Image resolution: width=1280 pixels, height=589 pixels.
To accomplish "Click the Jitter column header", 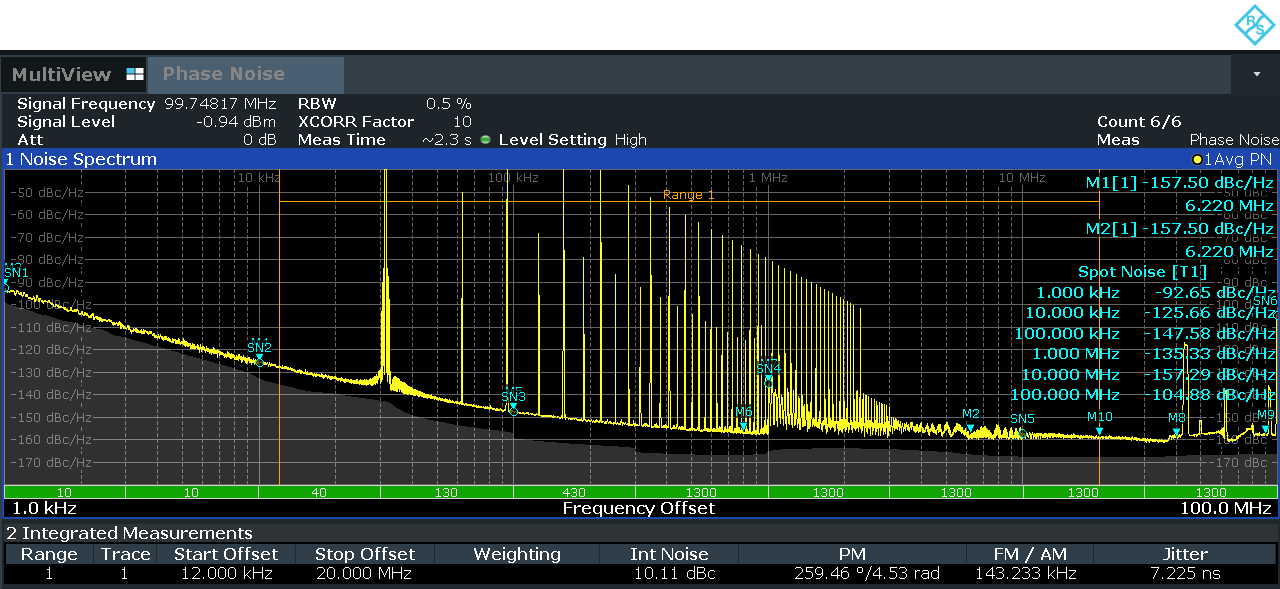I will pyautogui.click(x=1184, y=554).
